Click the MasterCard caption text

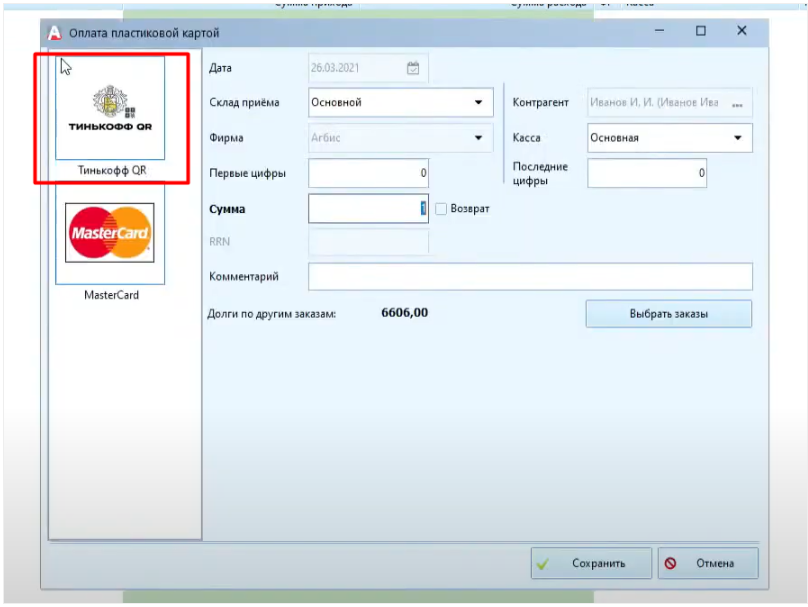(111, 295)
